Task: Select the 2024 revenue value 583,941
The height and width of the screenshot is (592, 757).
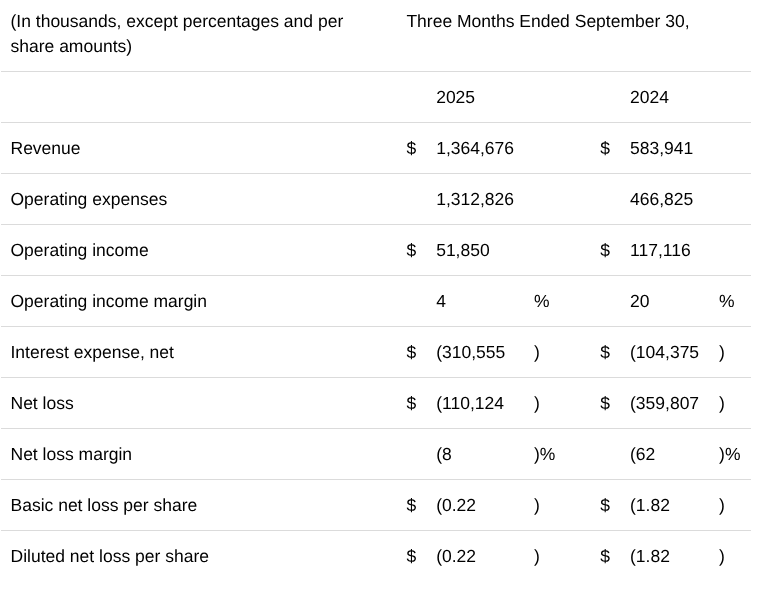Action: pos(661,148)
